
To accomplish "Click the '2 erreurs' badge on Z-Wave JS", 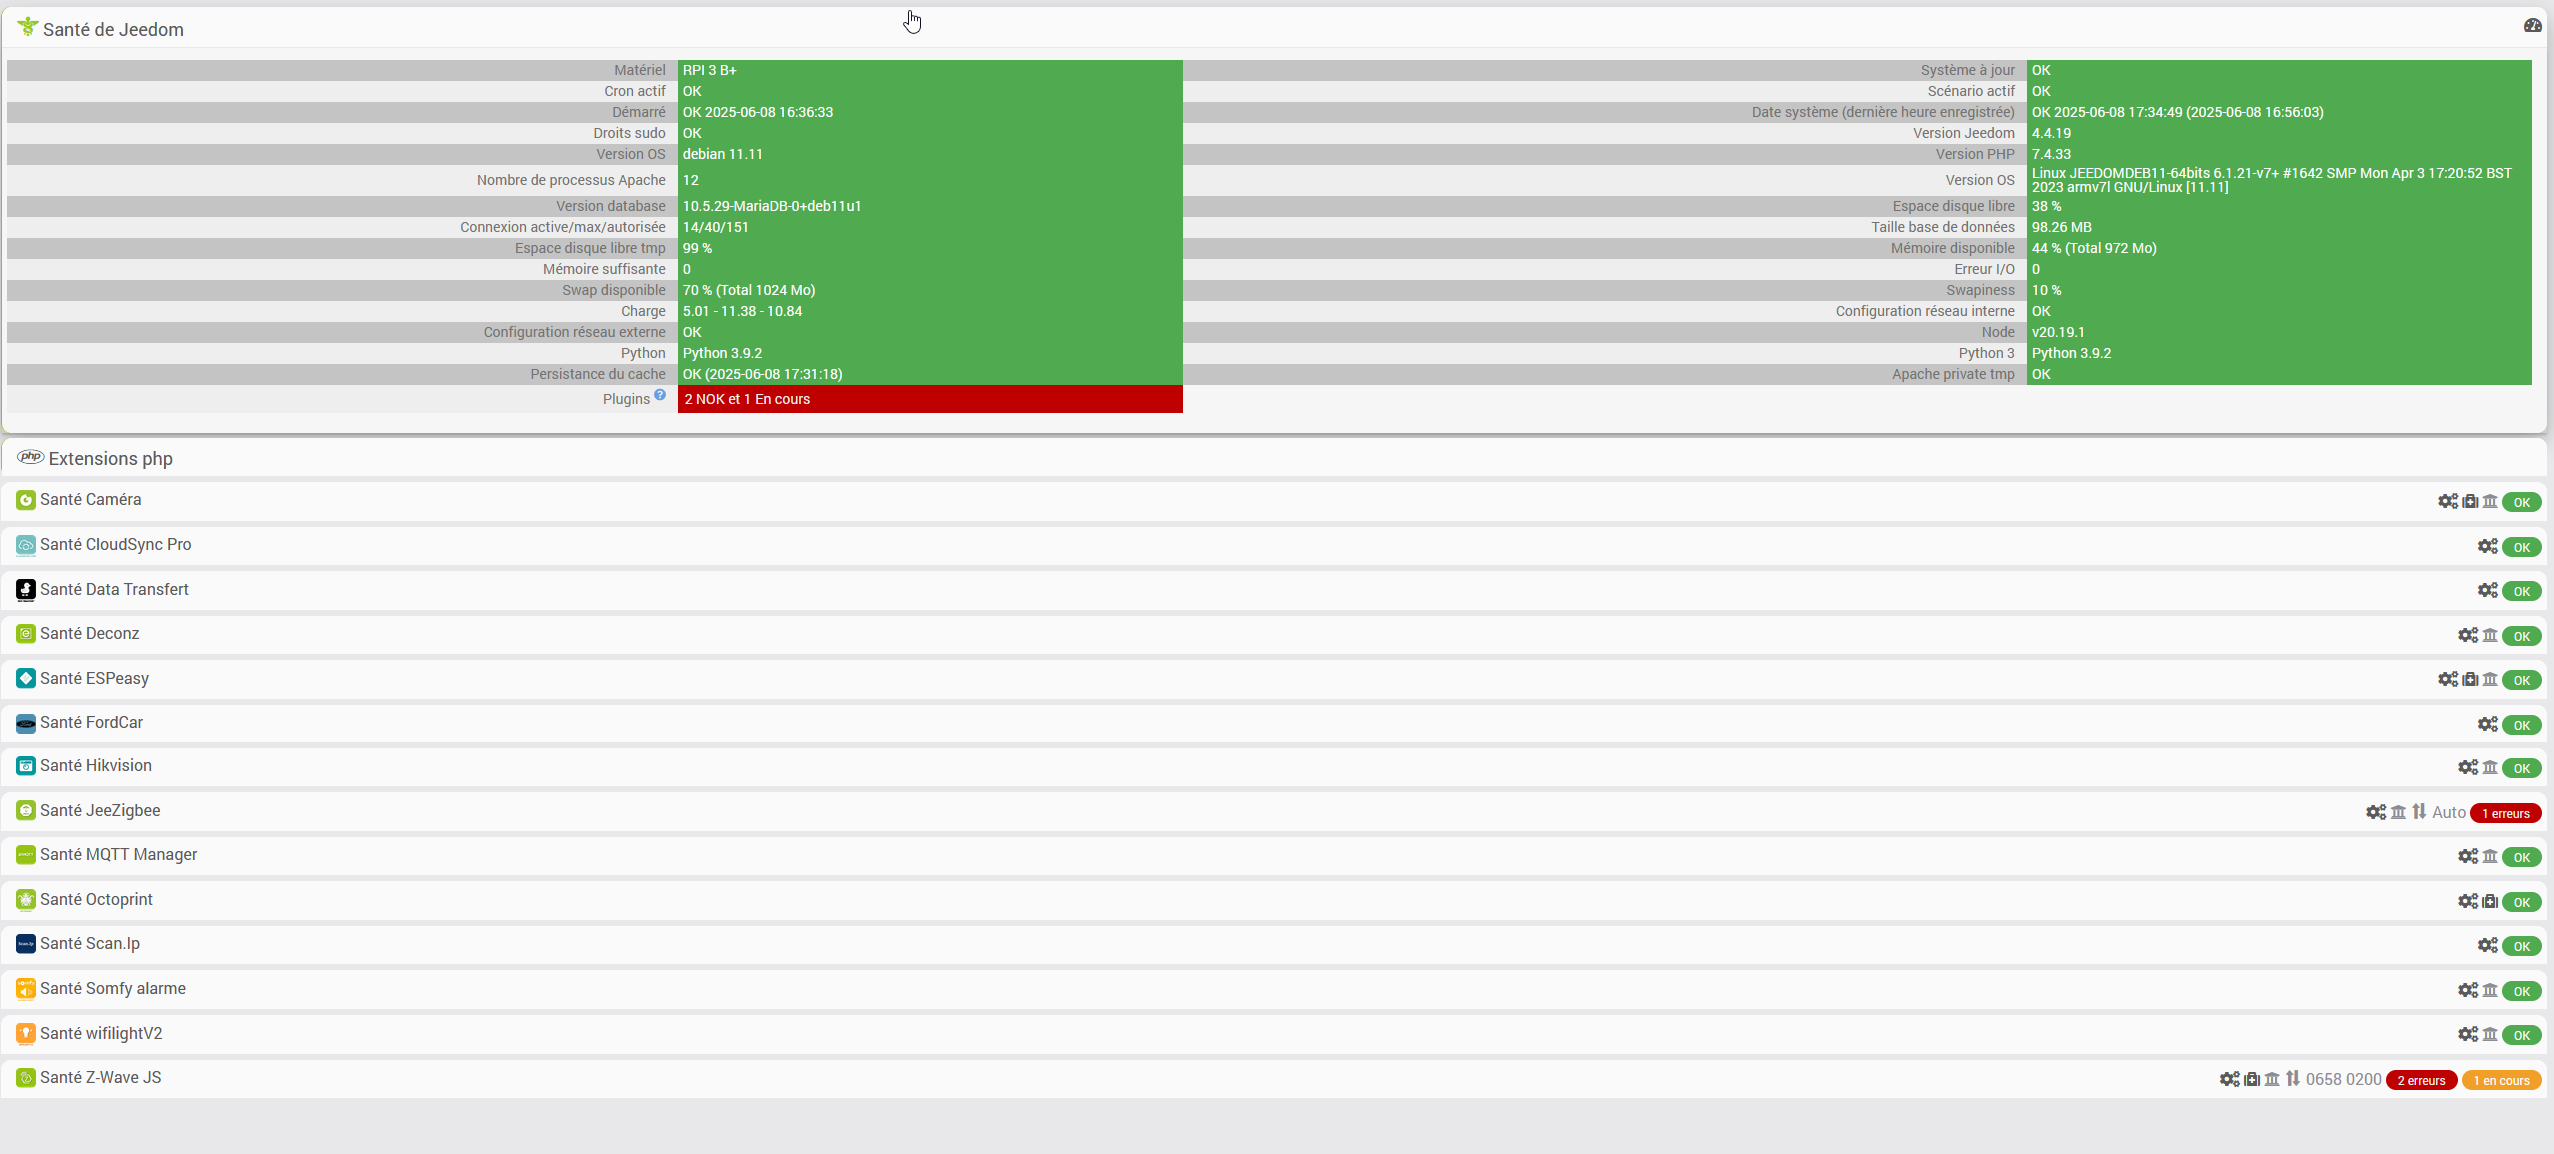I will [x=2421, y=1080].
